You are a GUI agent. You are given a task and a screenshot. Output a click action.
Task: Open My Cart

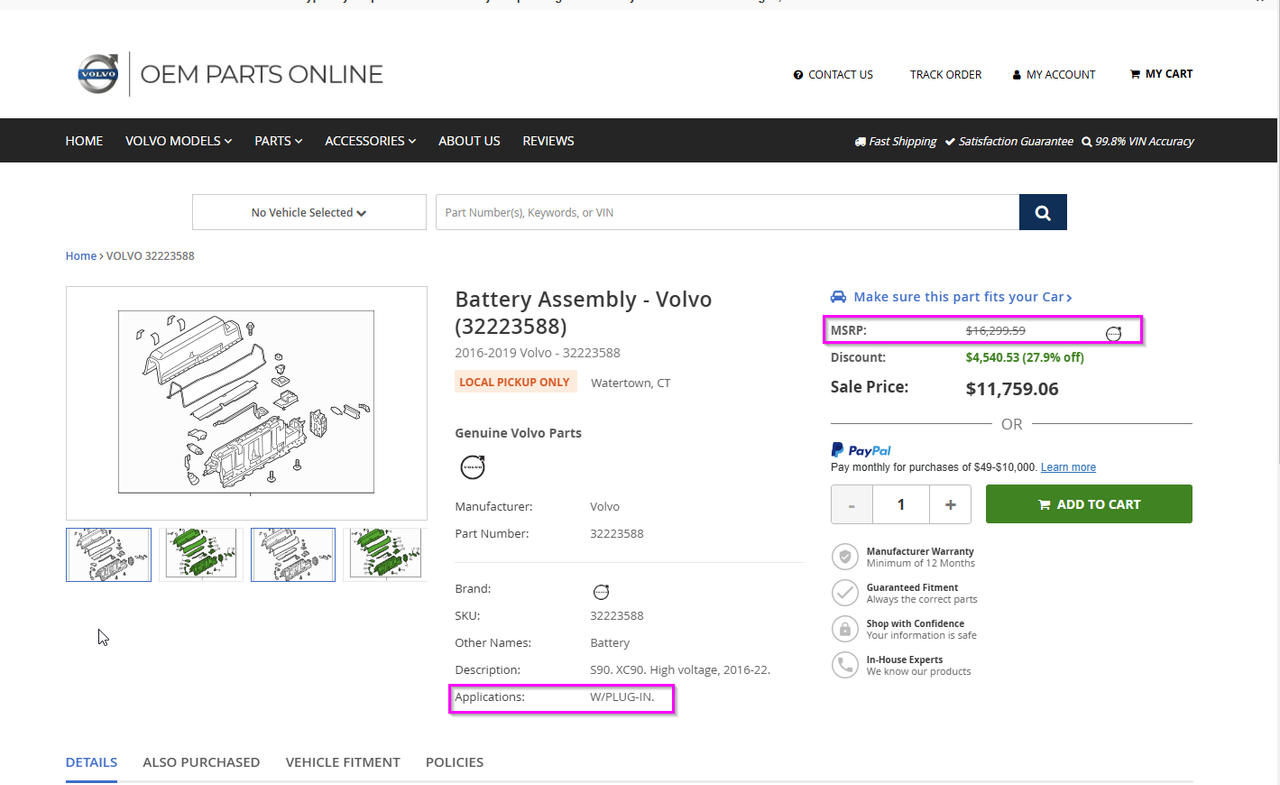click(x=1161, y=74)
